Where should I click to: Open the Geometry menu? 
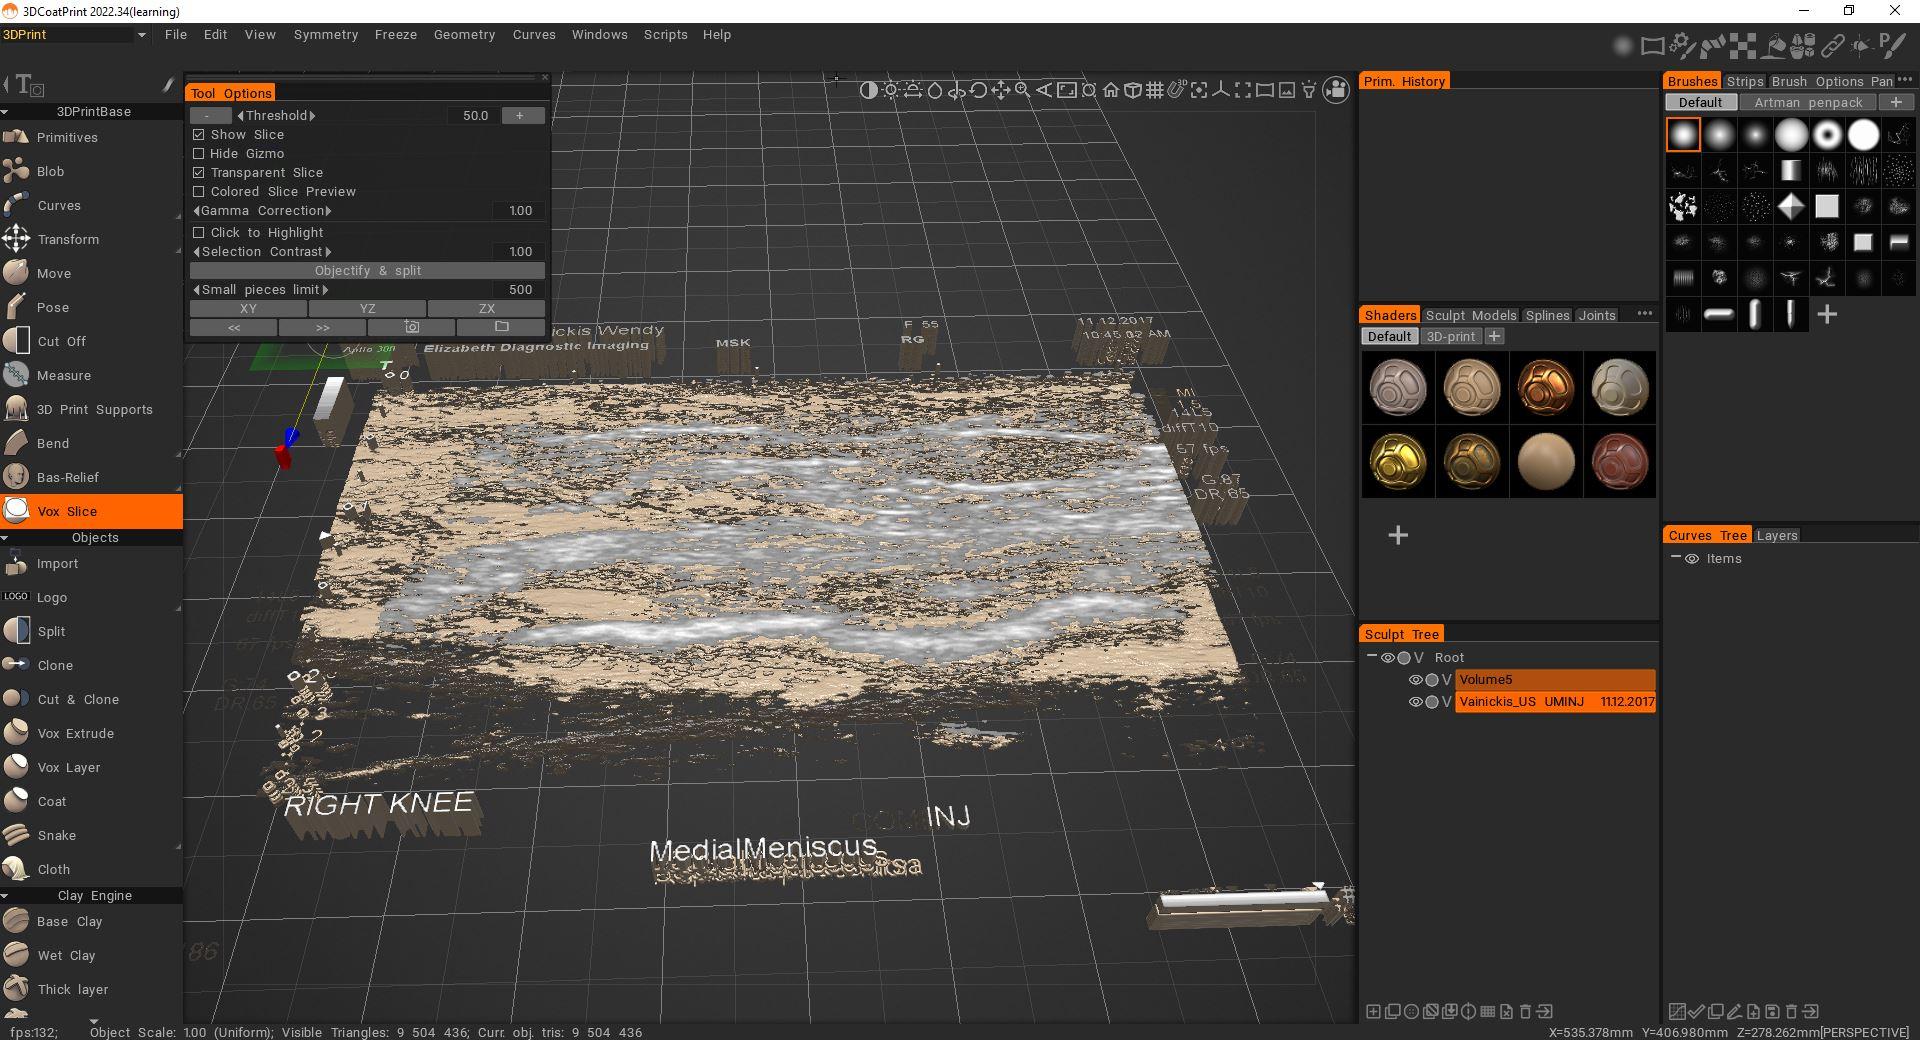[x=464, y=34]
